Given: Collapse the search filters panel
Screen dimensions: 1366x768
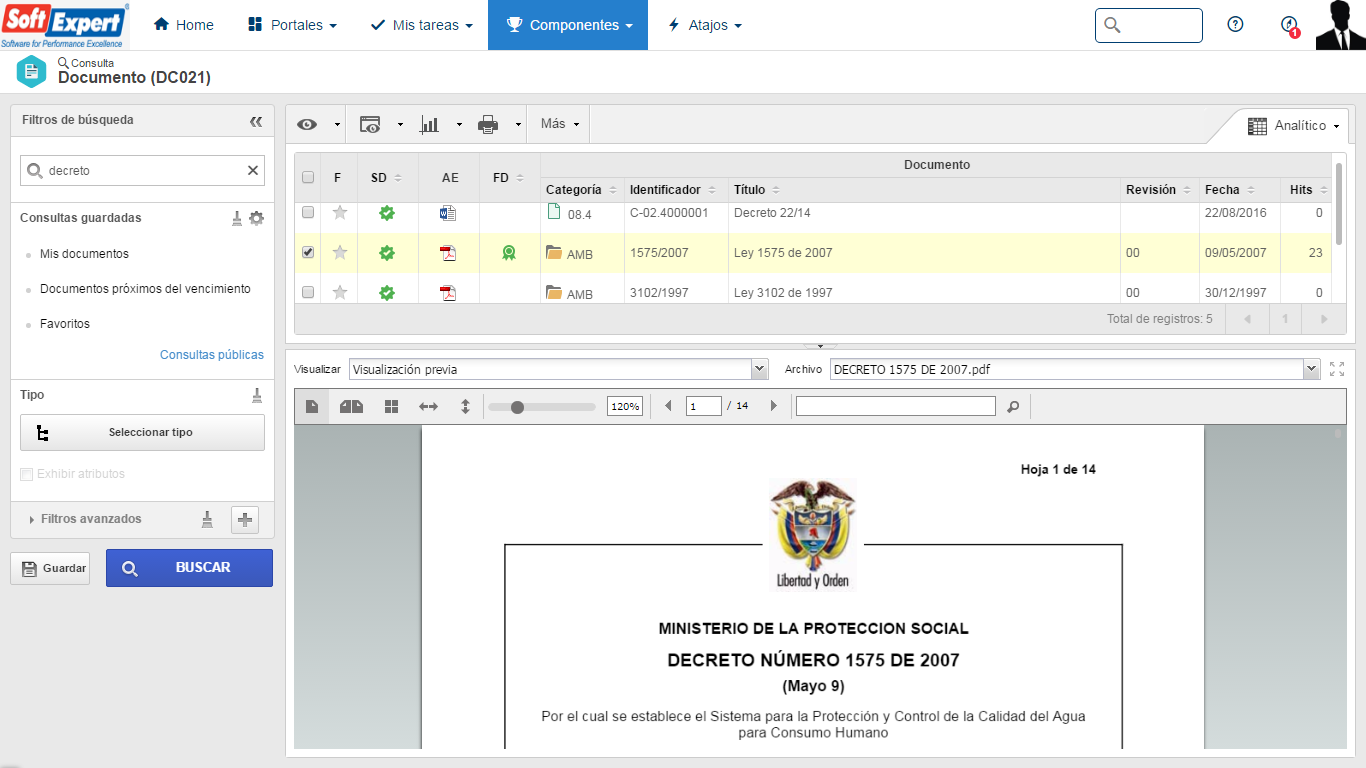Looking at the screenshot, I should tap(256, 121).
